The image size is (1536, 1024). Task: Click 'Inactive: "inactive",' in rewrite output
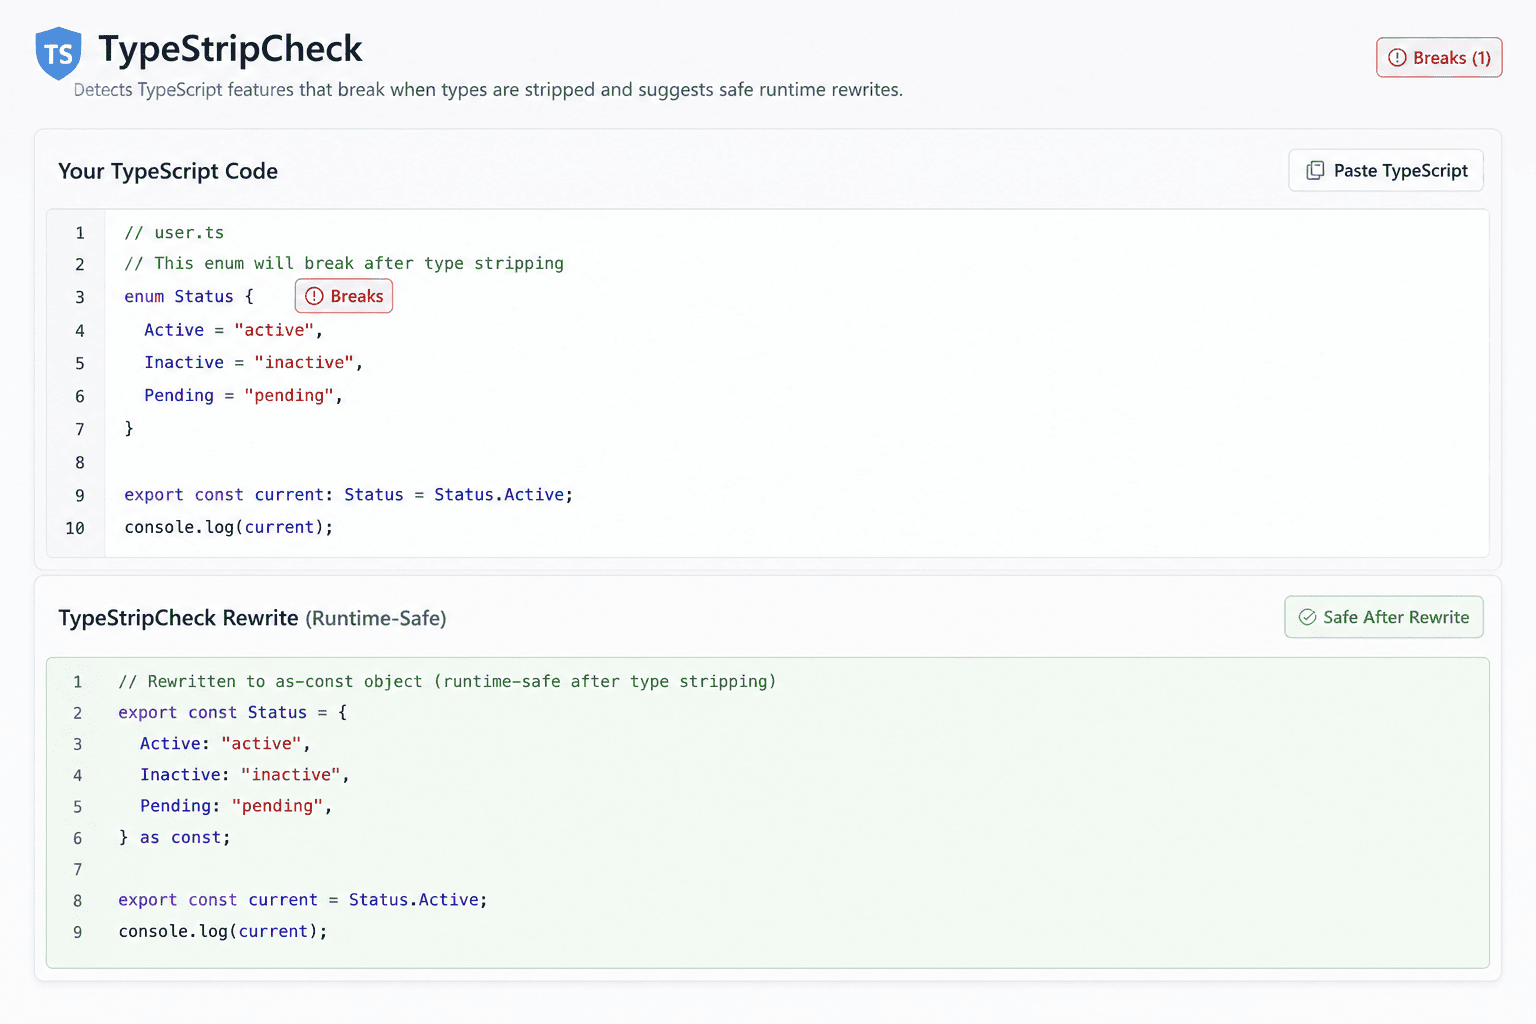click(x=245, y=775)
